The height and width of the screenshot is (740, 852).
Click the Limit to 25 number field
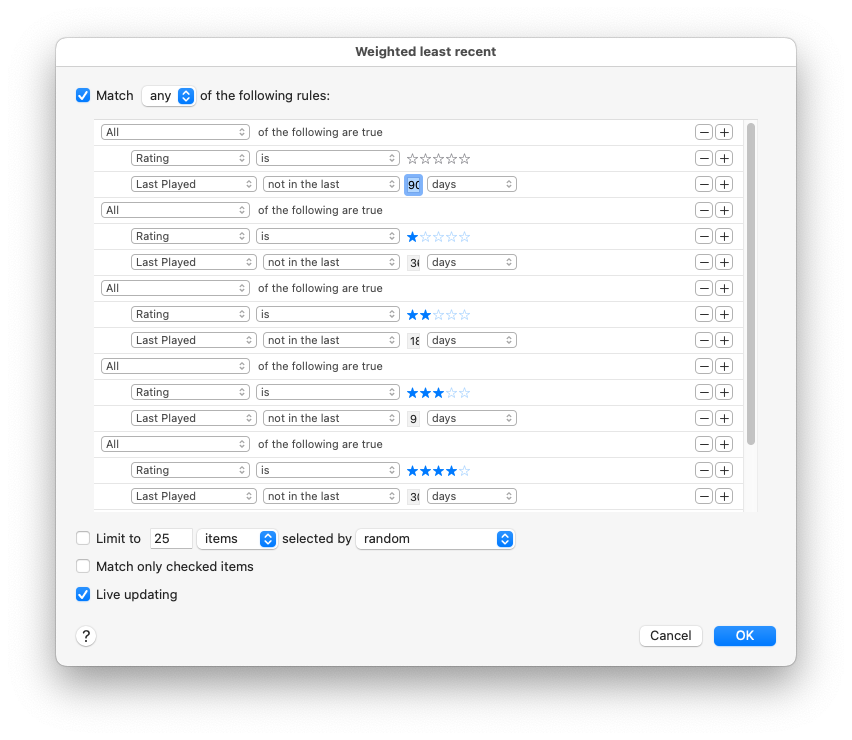[x=170, y=538]
